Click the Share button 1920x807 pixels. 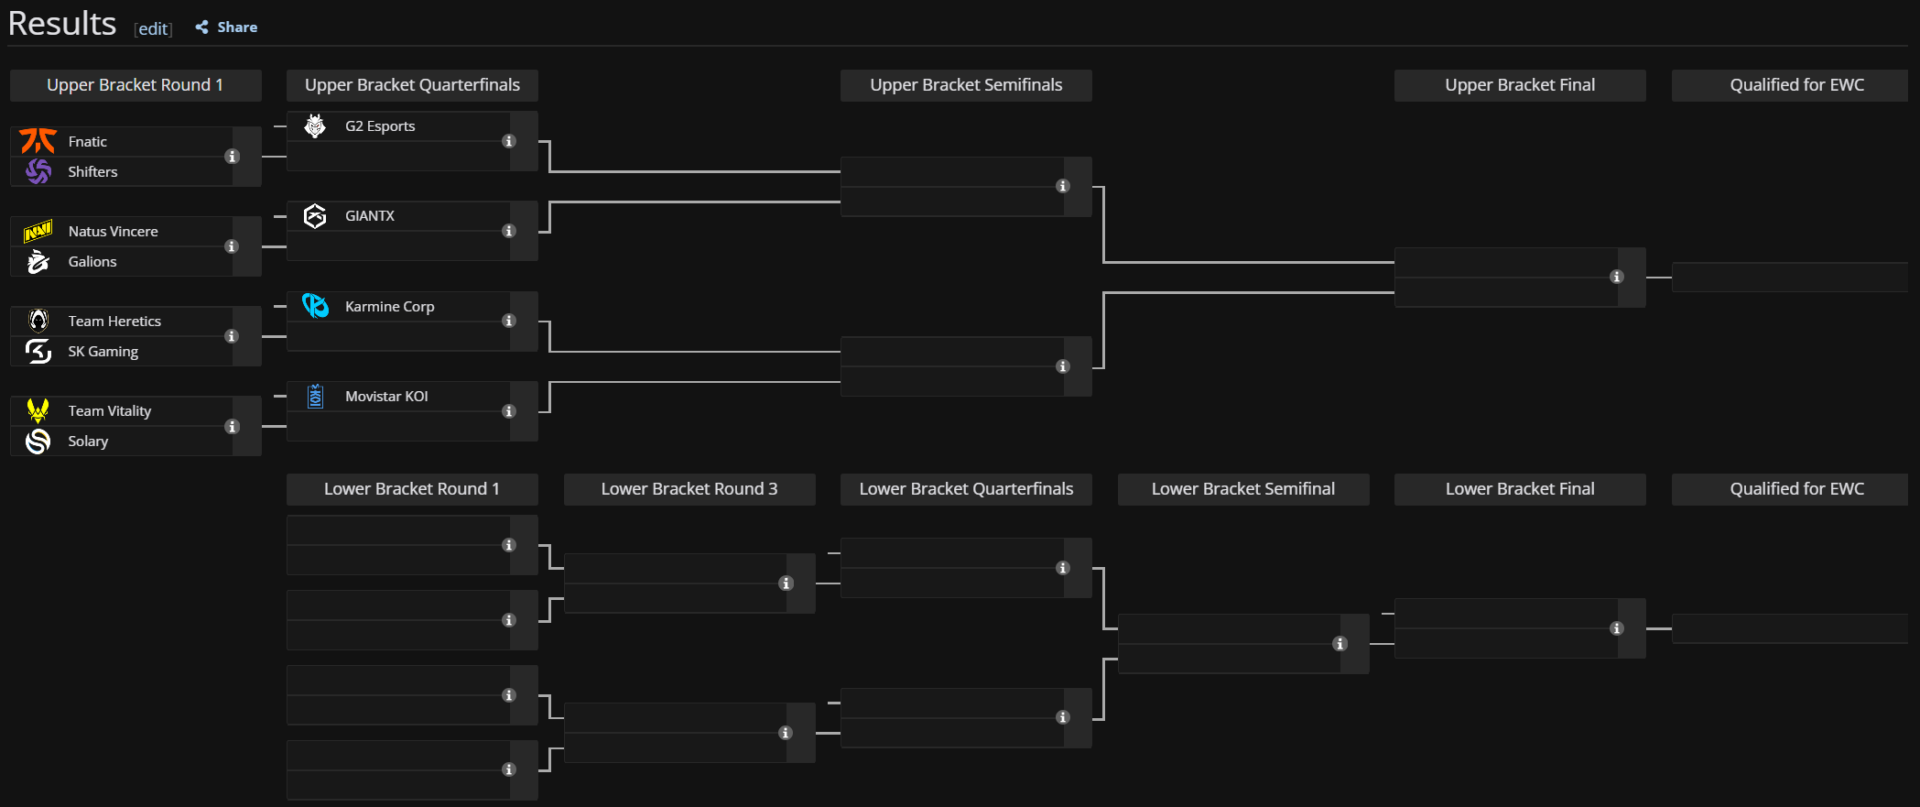(226, 27)
